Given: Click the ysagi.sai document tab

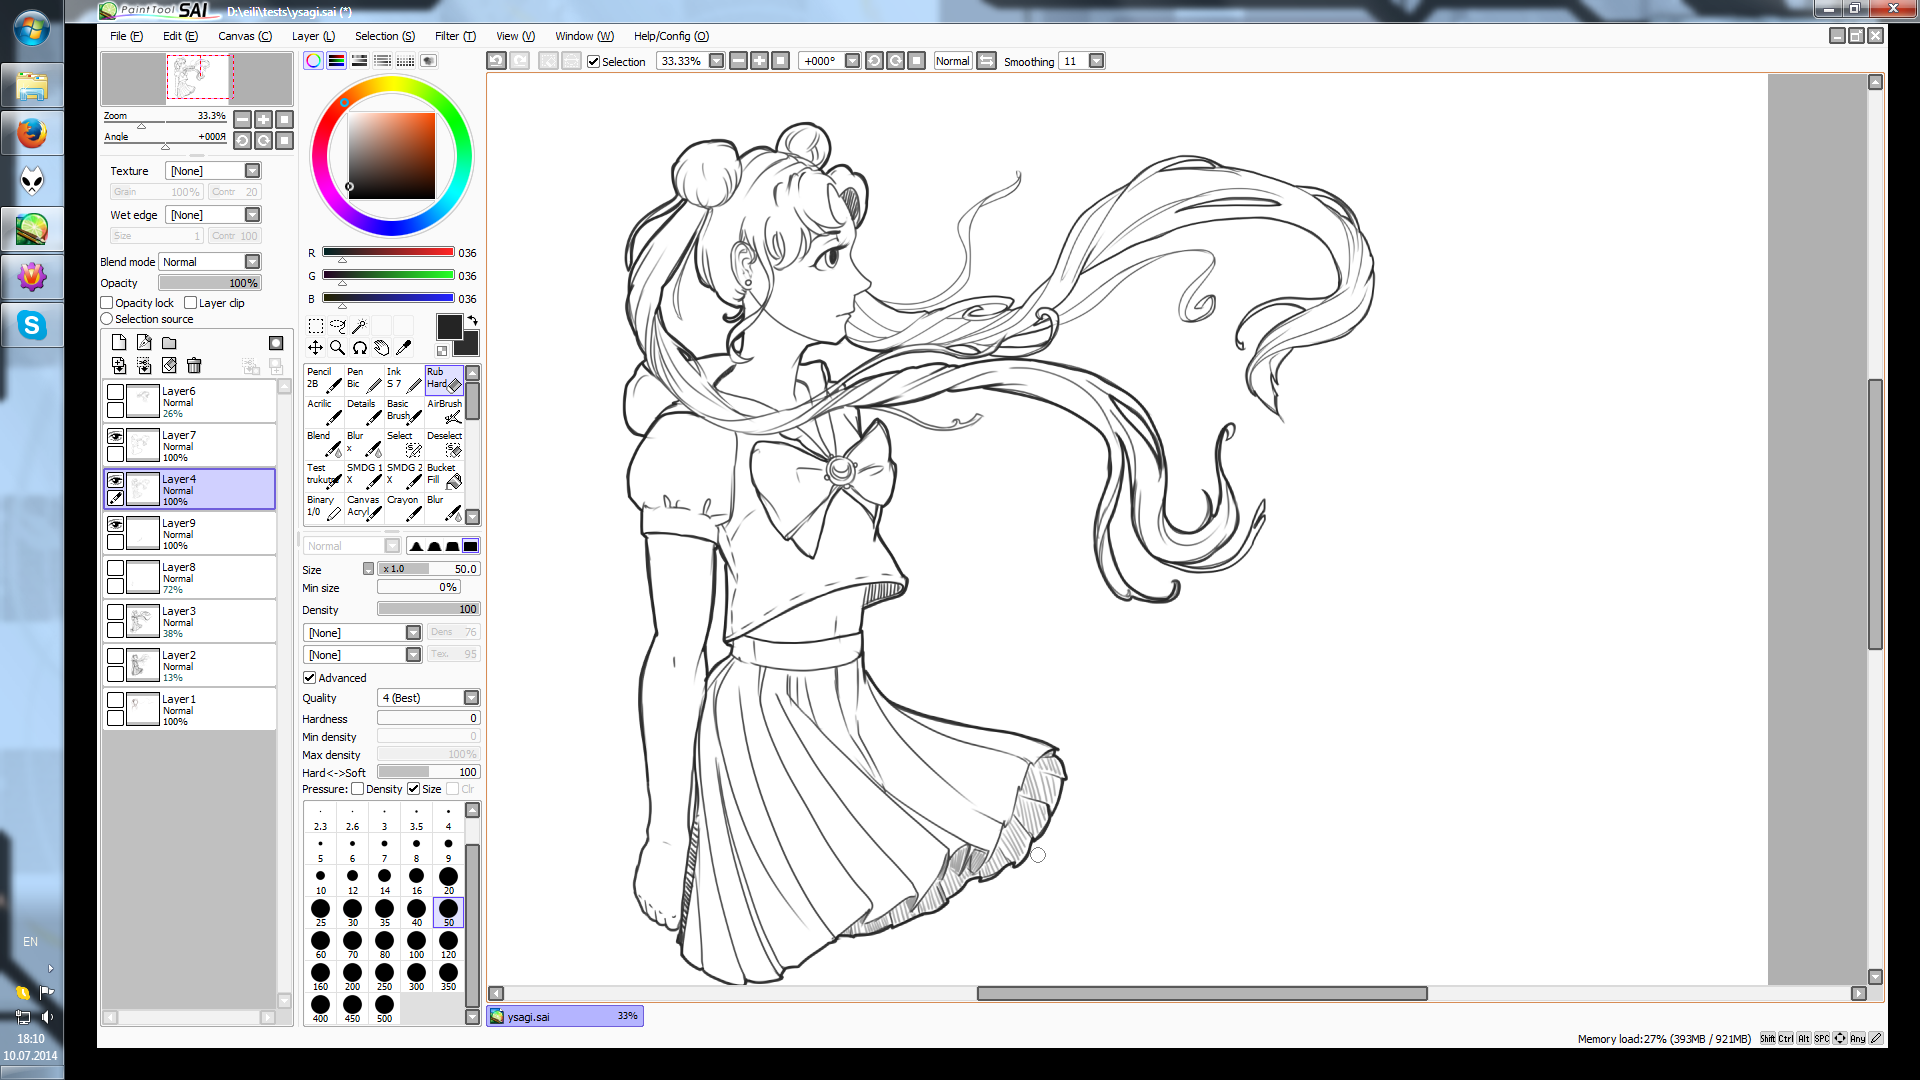Looking at the screenshot, I should pyautogui.click(x=565, y=1016).
